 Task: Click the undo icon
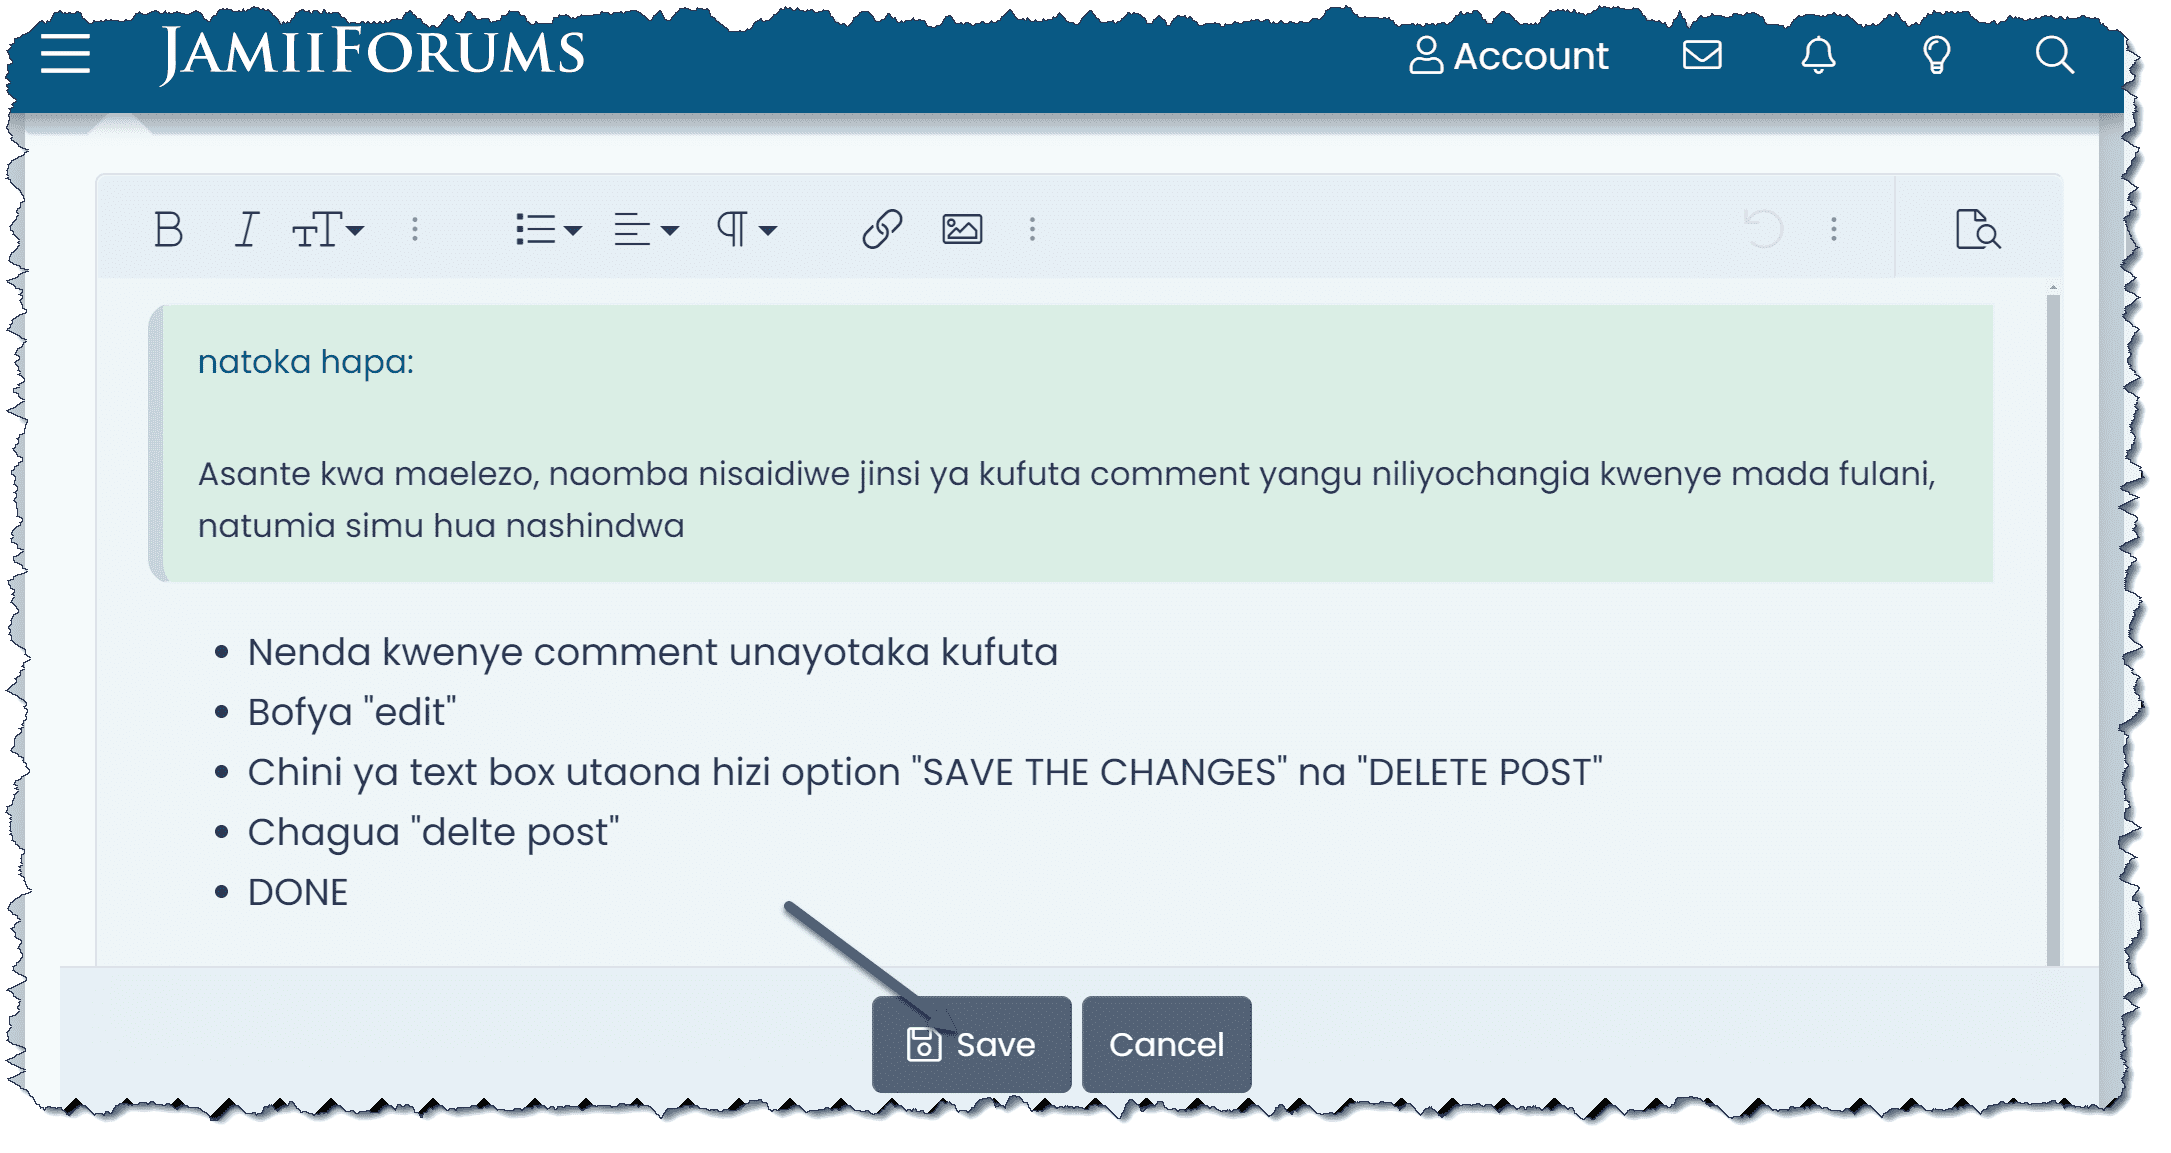pos(1764,230)
